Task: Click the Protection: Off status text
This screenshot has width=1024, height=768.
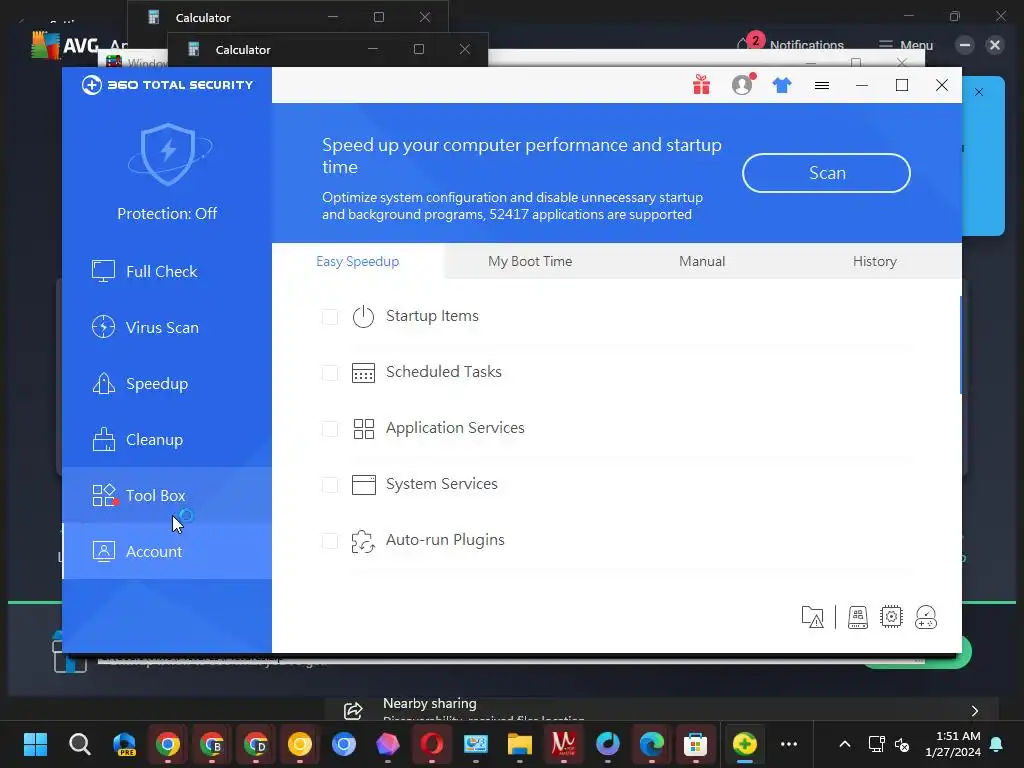Action: 167,214
